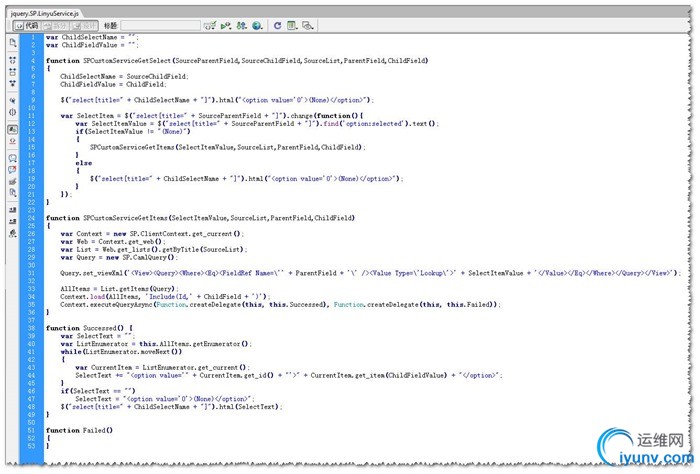This screenshot has height=474, width=700.
Task: Open the Visual Aids eye menu
Action: pos(308,26)
